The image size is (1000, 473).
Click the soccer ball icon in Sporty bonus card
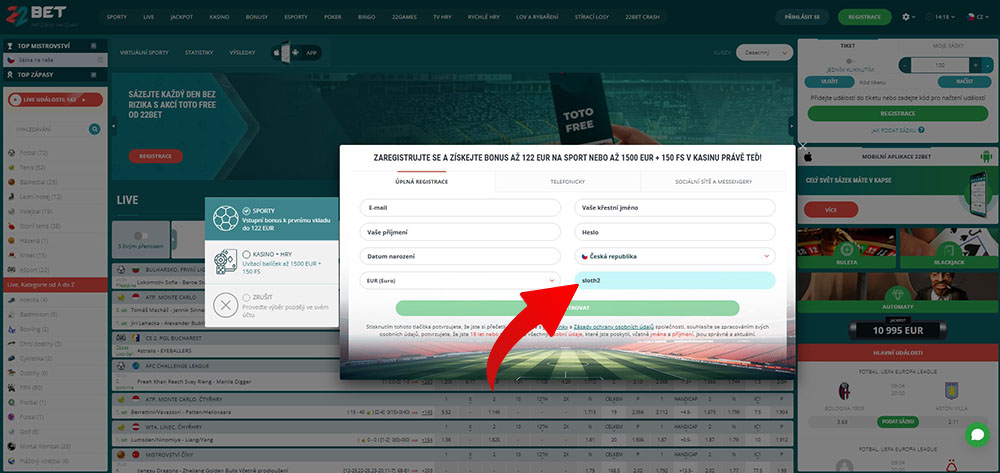pos(225,219)
